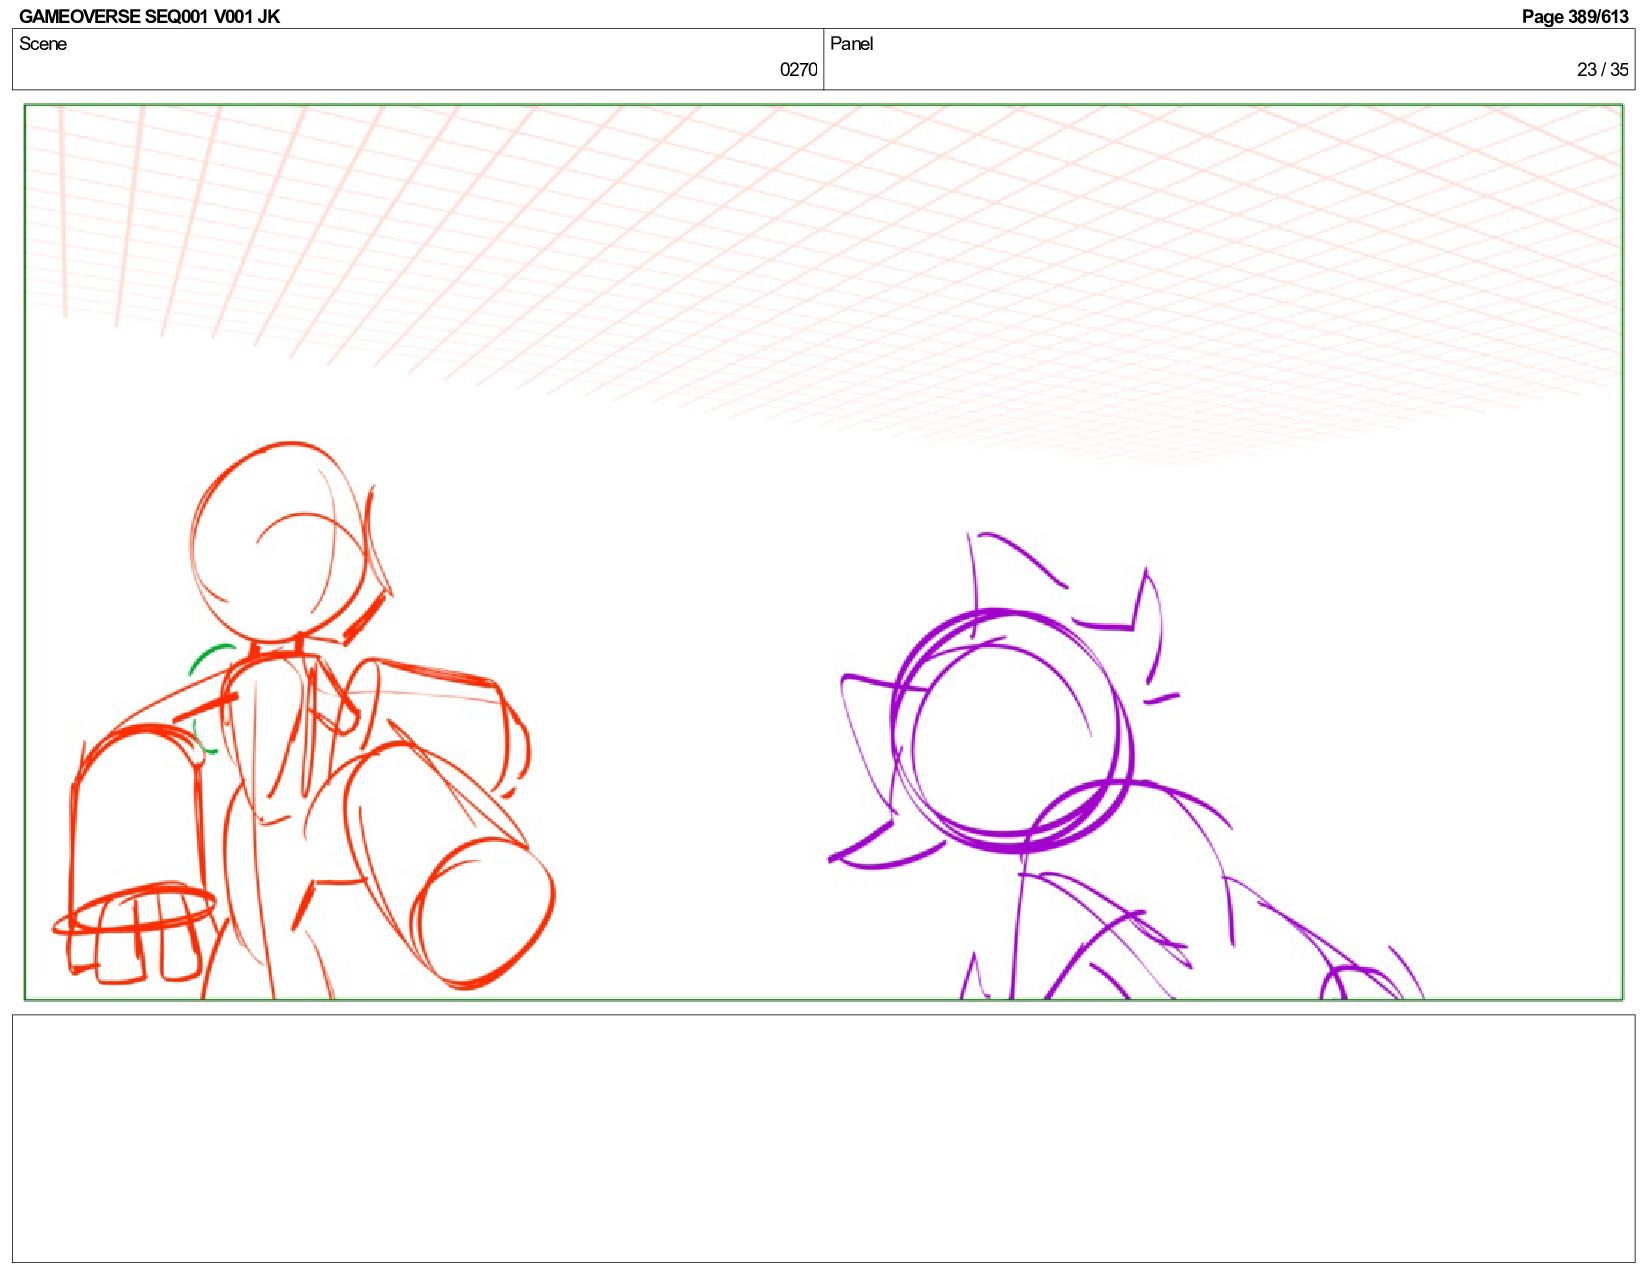Image resolution: width=1650 pixels, height=1275 pixels.
Task: Select the scene number '0270'
Action: tap(798, 70)
